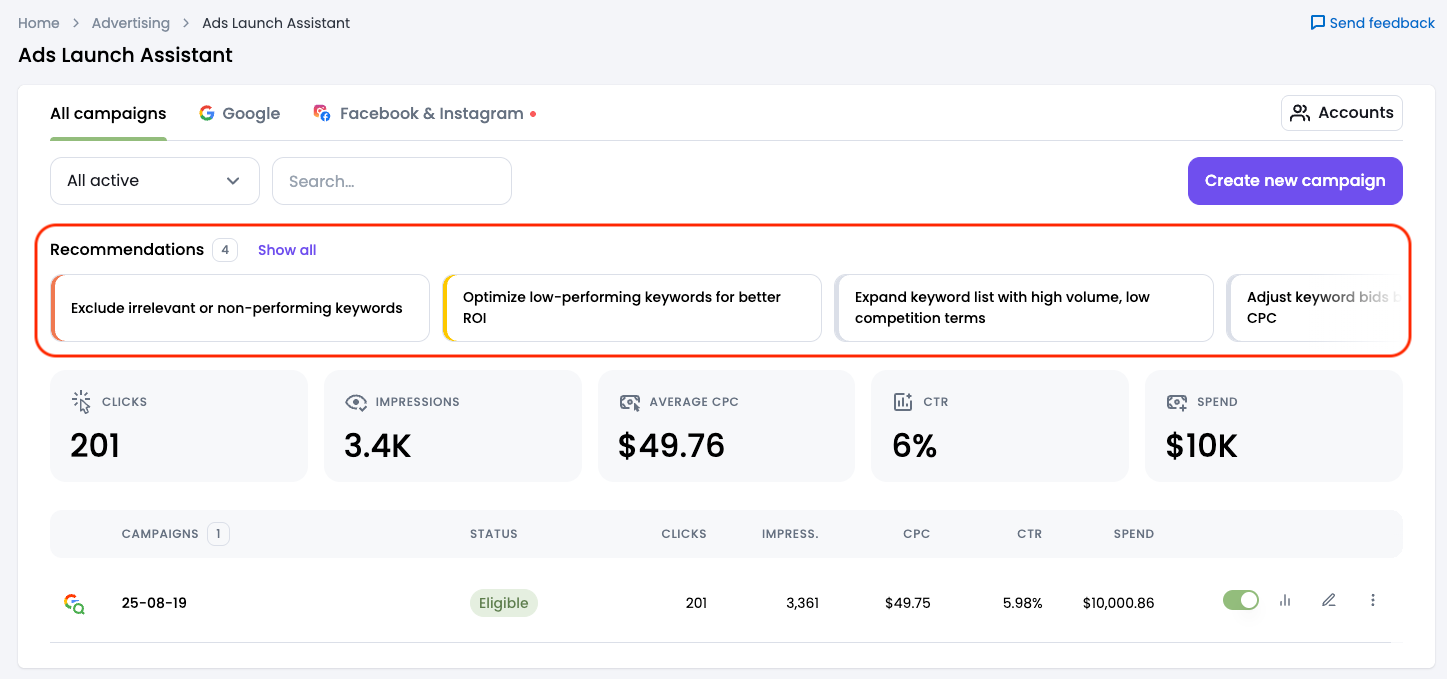1447x679 pixels.
Task: Open the three-dot more options menu
Action: pyautogui.click(x=1372, y=601)
